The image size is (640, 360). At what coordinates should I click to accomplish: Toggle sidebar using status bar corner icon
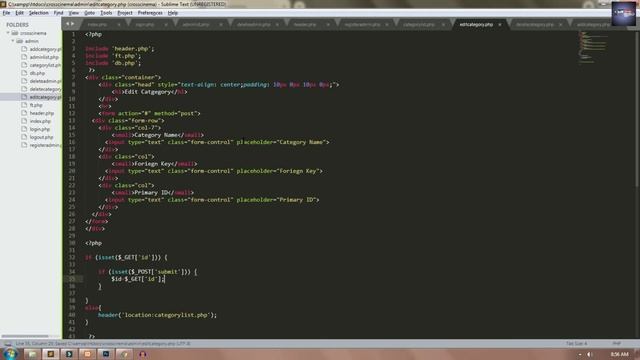click(7, 344)
